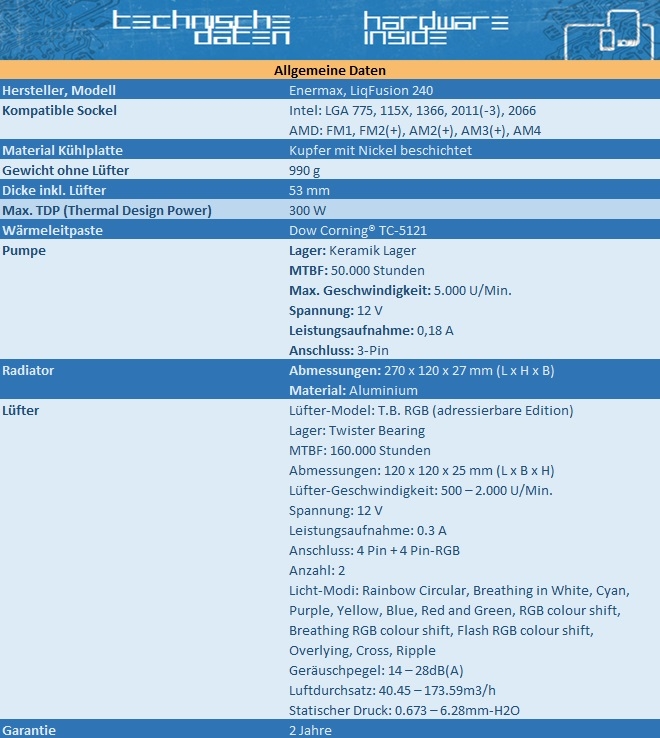Select pump 'Spannung: 12 V' bold line

click(x=335, y=311)
